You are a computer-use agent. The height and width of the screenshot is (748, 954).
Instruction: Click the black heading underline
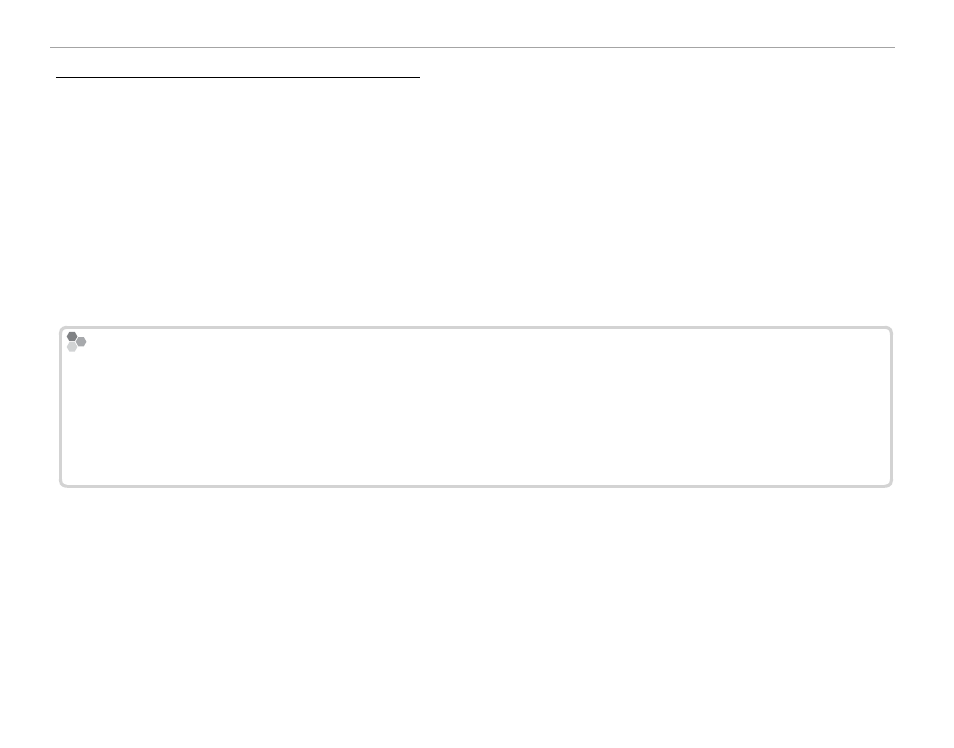click(x=238, y=77)
